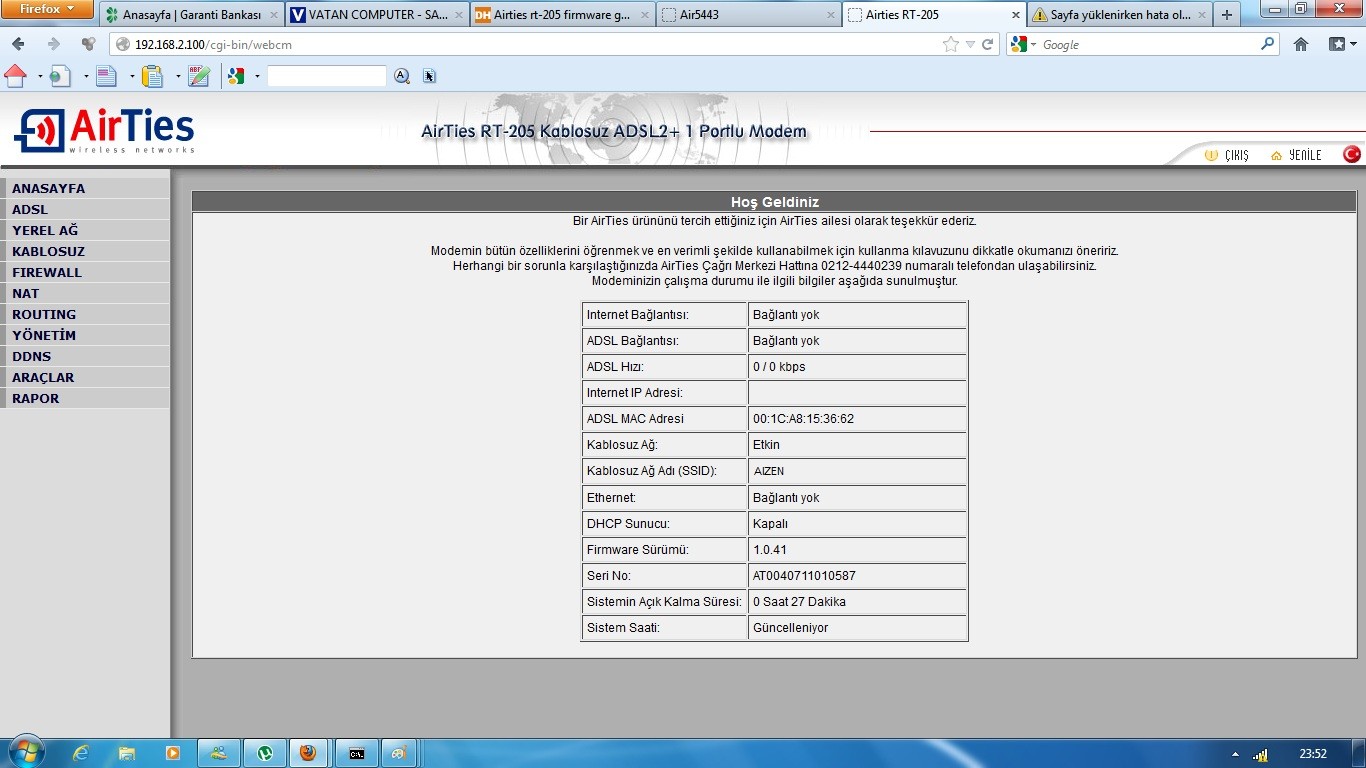
Task: Open the ANASAYFA menu item
Action: tap(85, 188)
